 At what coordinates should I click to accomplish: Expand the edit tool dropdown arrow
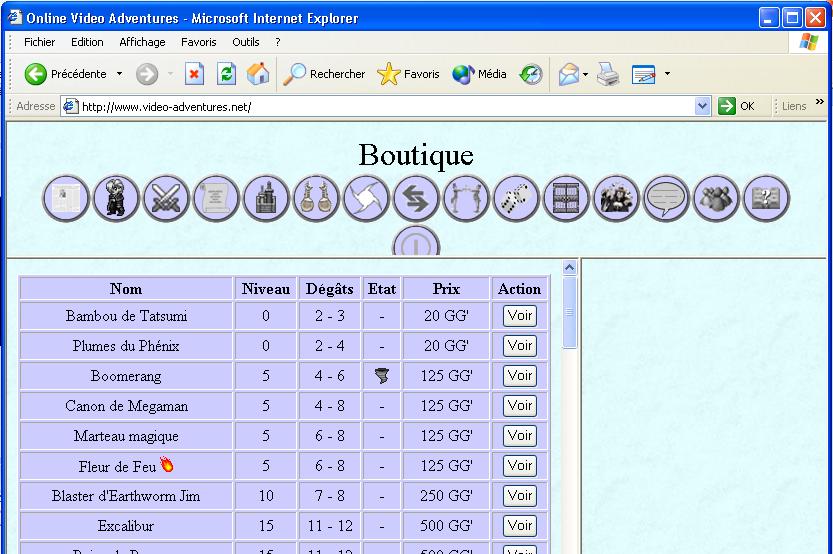(667, 74)
